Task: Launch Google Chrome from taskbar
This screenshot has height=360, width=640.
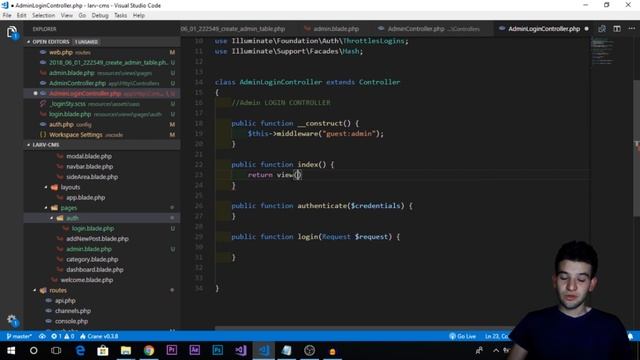Action: [x=149, y=351]
